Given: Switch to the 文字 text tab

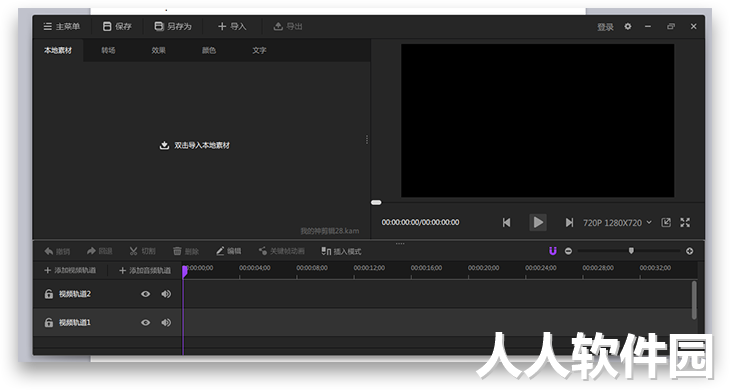Looking at the screenshot, I should click(259, 50).
